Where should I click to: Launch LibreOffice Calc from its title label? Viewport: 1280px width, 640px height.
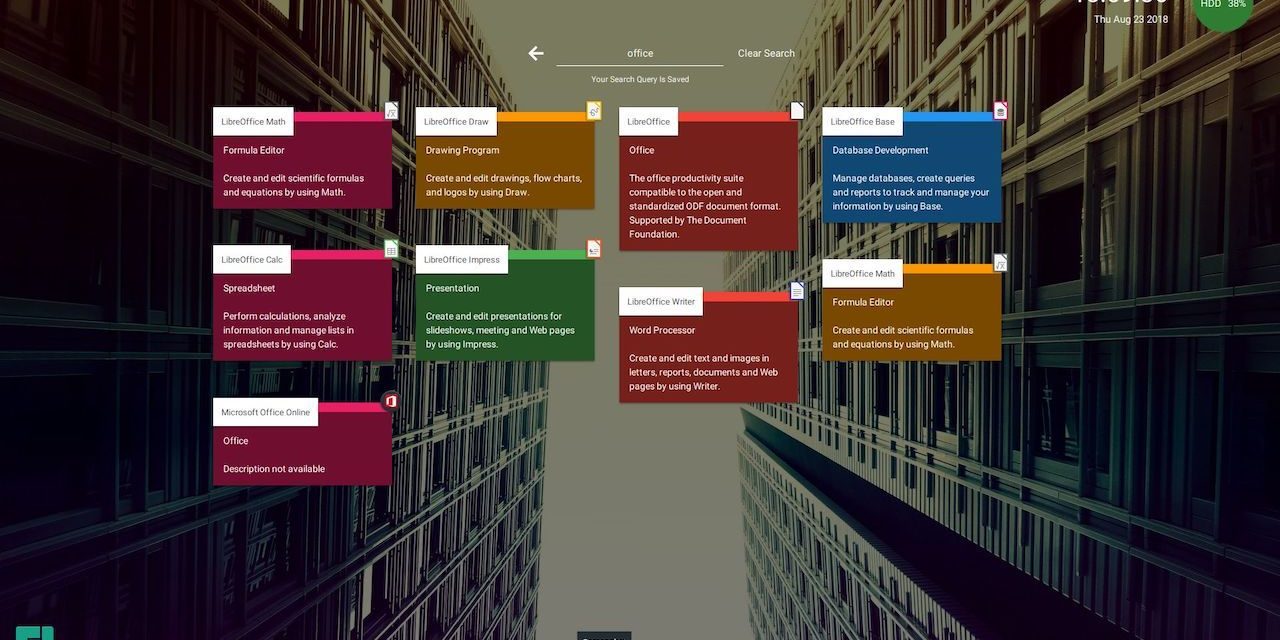(x=252, y=259)
